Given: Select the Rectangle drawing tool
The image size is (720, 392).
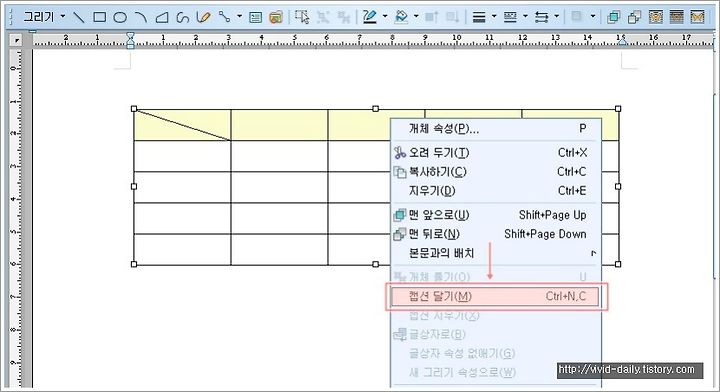Looking at the screenshot, I should pyautogui.click(x=100, y=17).
